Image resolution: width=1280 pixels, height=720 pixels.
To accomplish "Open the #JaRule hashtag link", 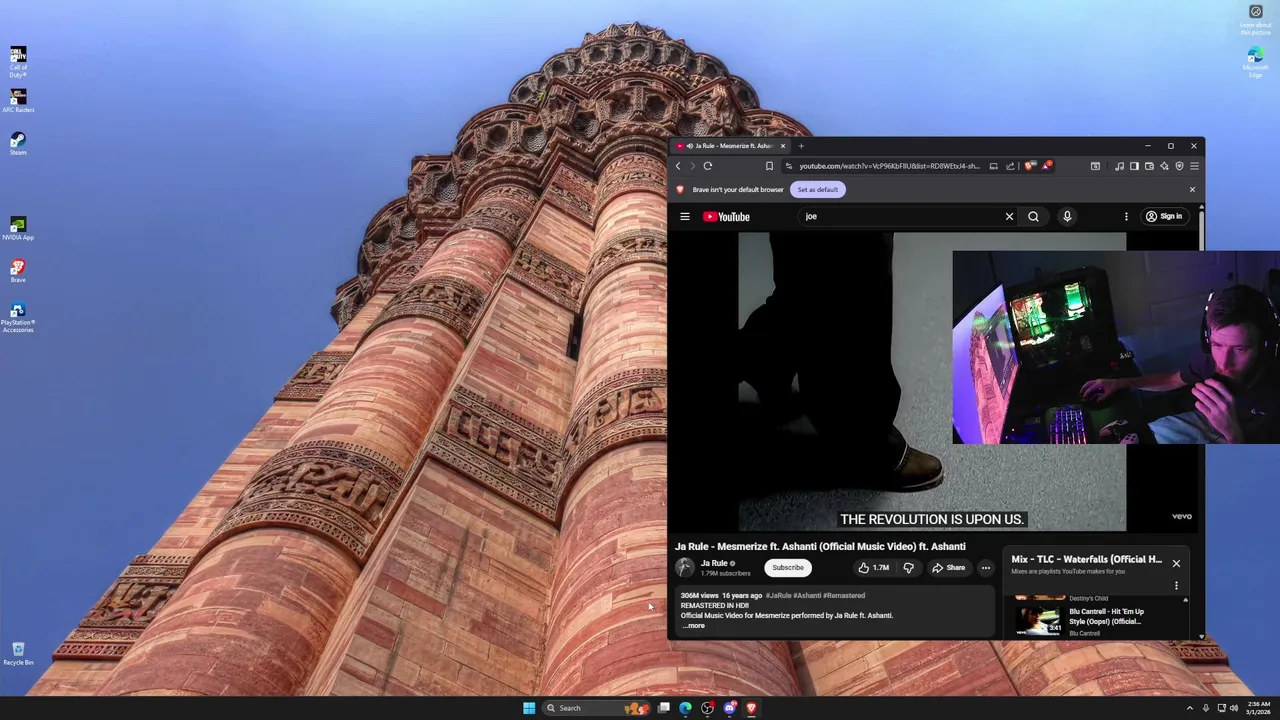I will coord(778,595).
